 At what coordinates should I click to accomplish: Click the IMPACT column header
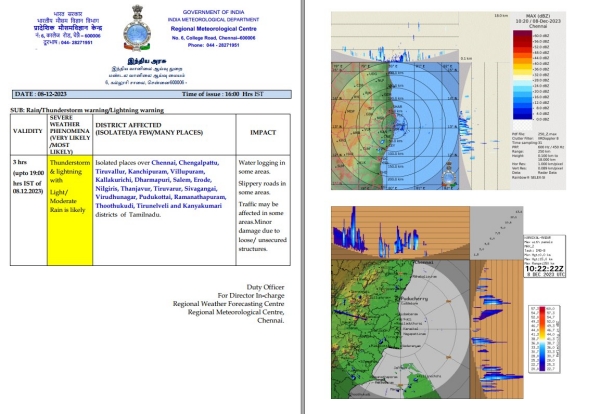263,132
